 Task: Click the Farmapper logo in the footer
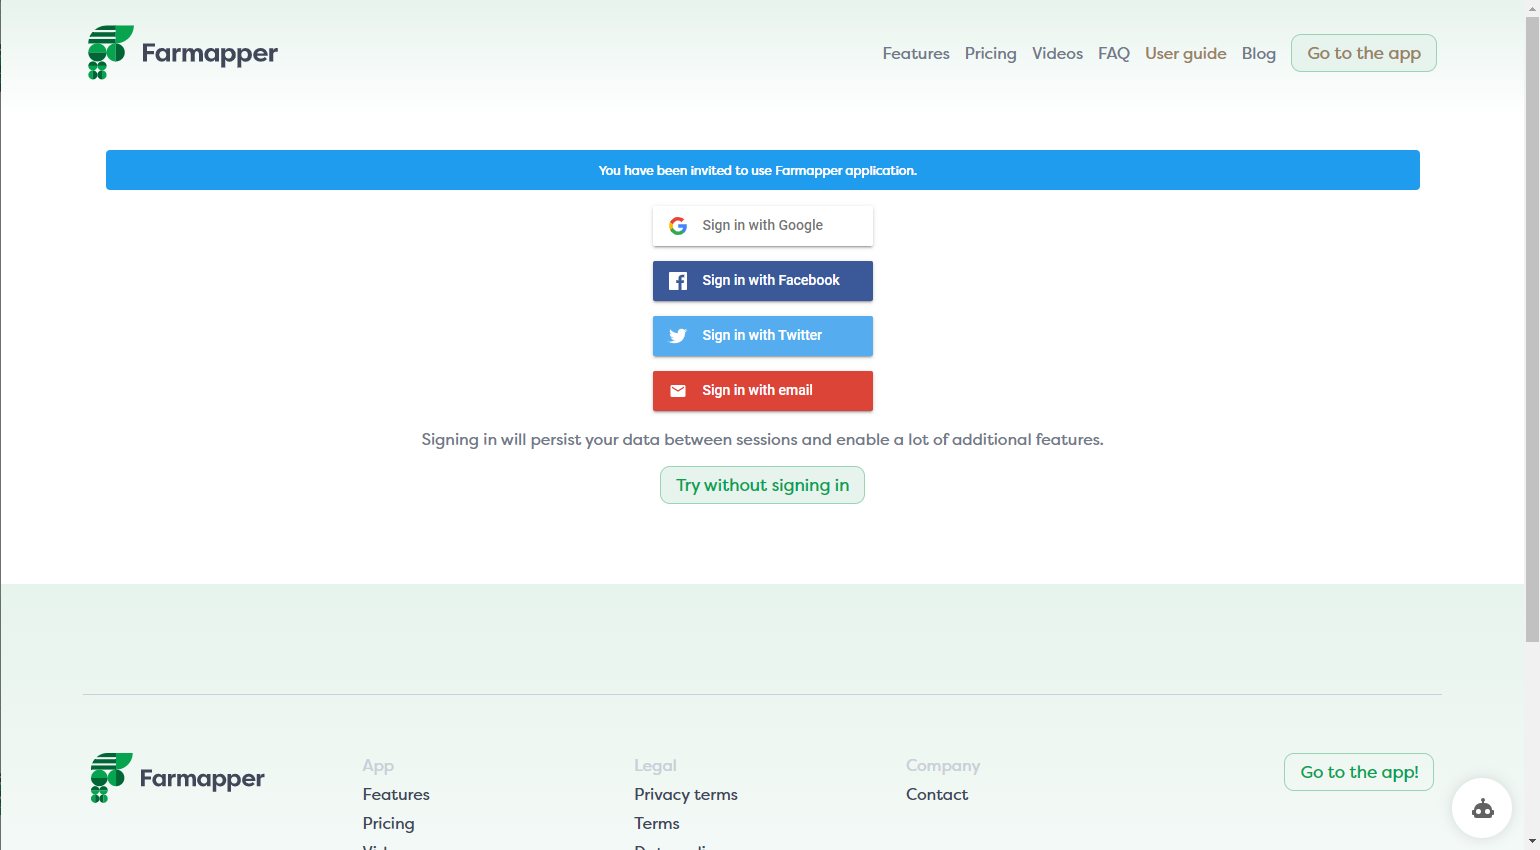(x=177, y=778)
